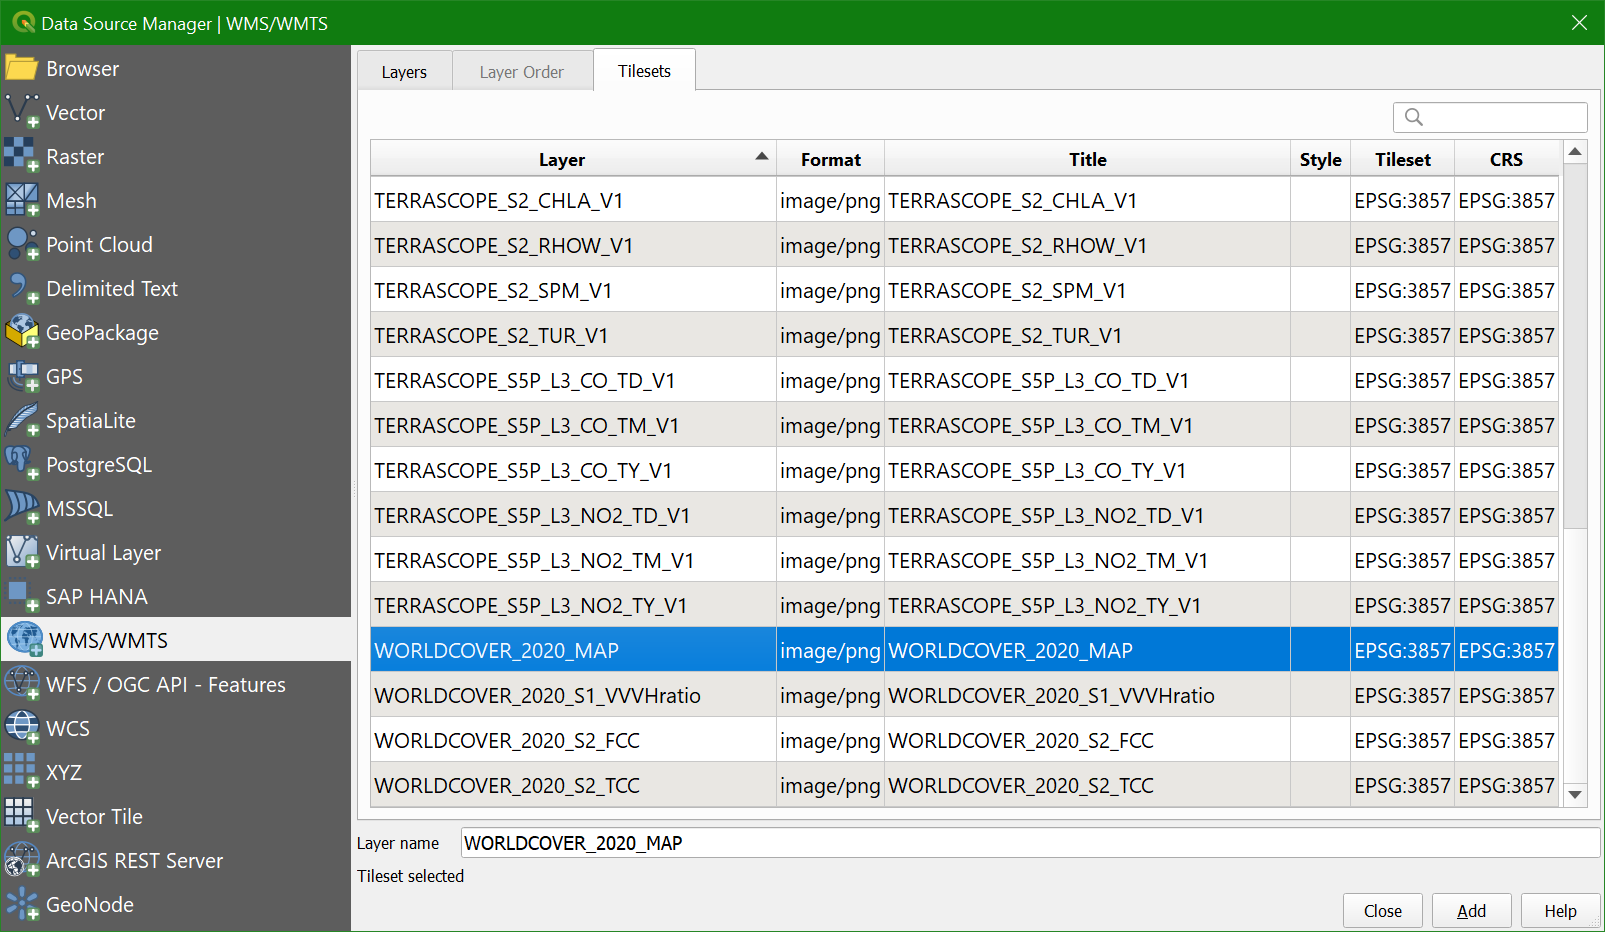Click the Close button
The width and height of the screenshot is (1605, 932).
tap(1383, 911)
